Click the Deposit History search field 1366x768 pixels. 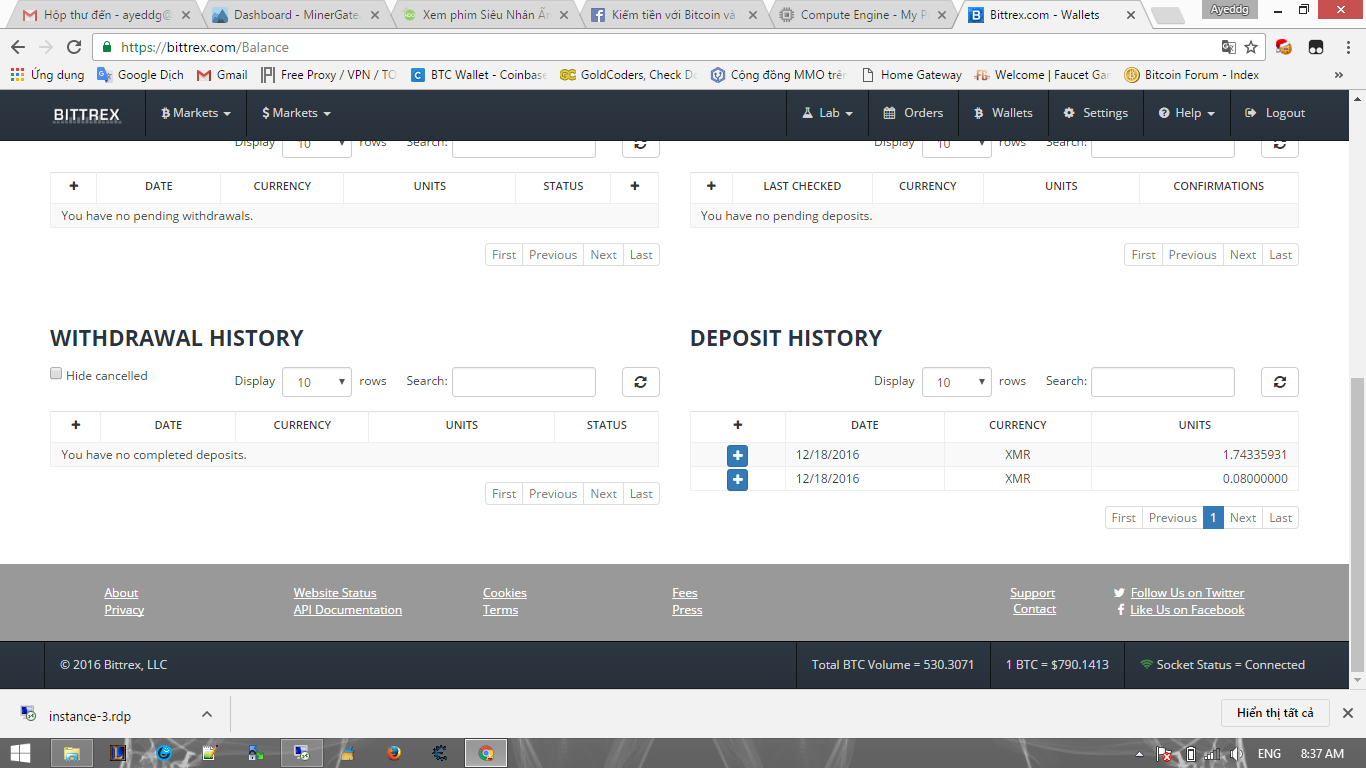pyautogui.click(x=1163, y=382)
